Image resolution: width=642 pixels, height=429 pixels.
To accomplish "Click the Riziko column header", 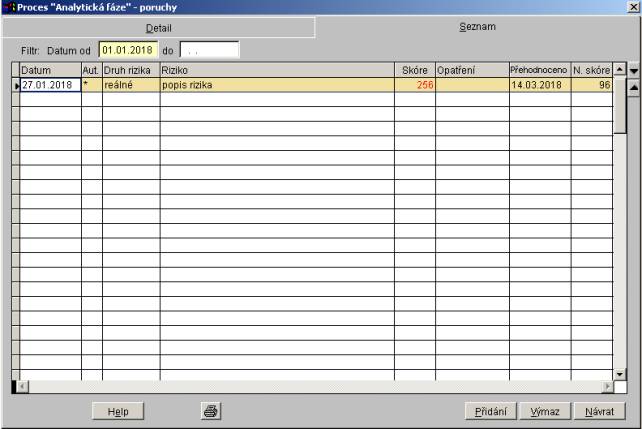I will [276, 70].
